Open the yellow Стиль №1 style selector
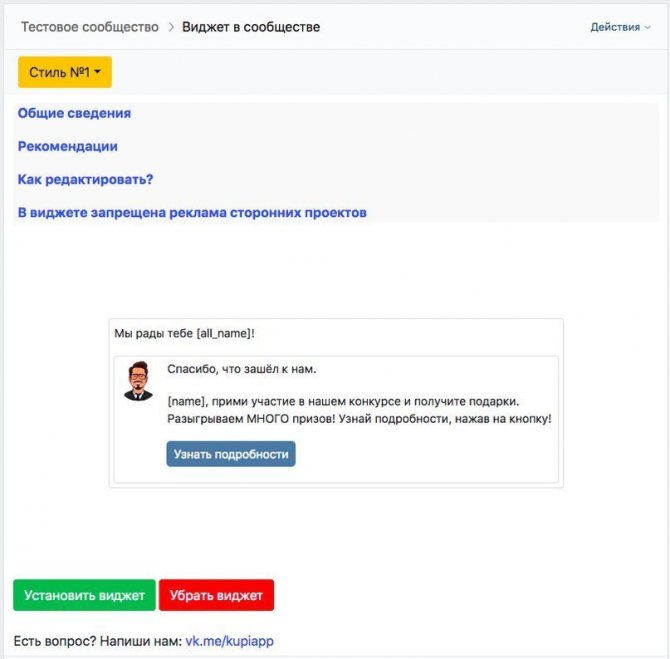The image size is (670, 659). coord(65,72)
